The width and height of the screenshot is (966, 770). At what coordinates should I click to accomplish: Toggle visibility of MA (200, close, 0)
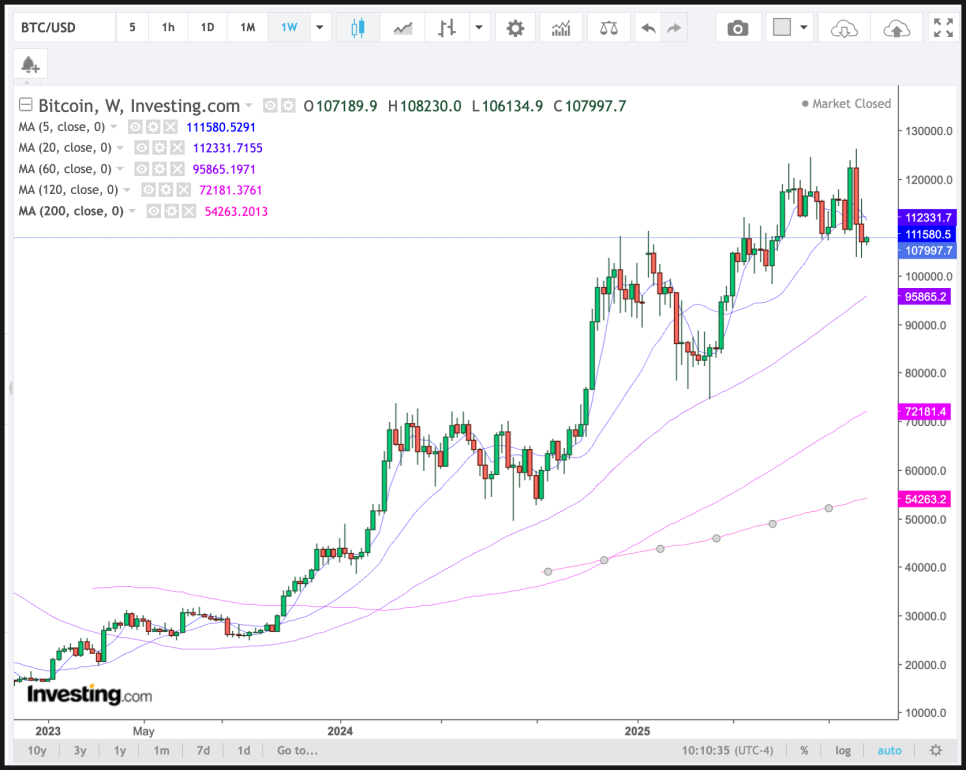[x=154, y=211]
